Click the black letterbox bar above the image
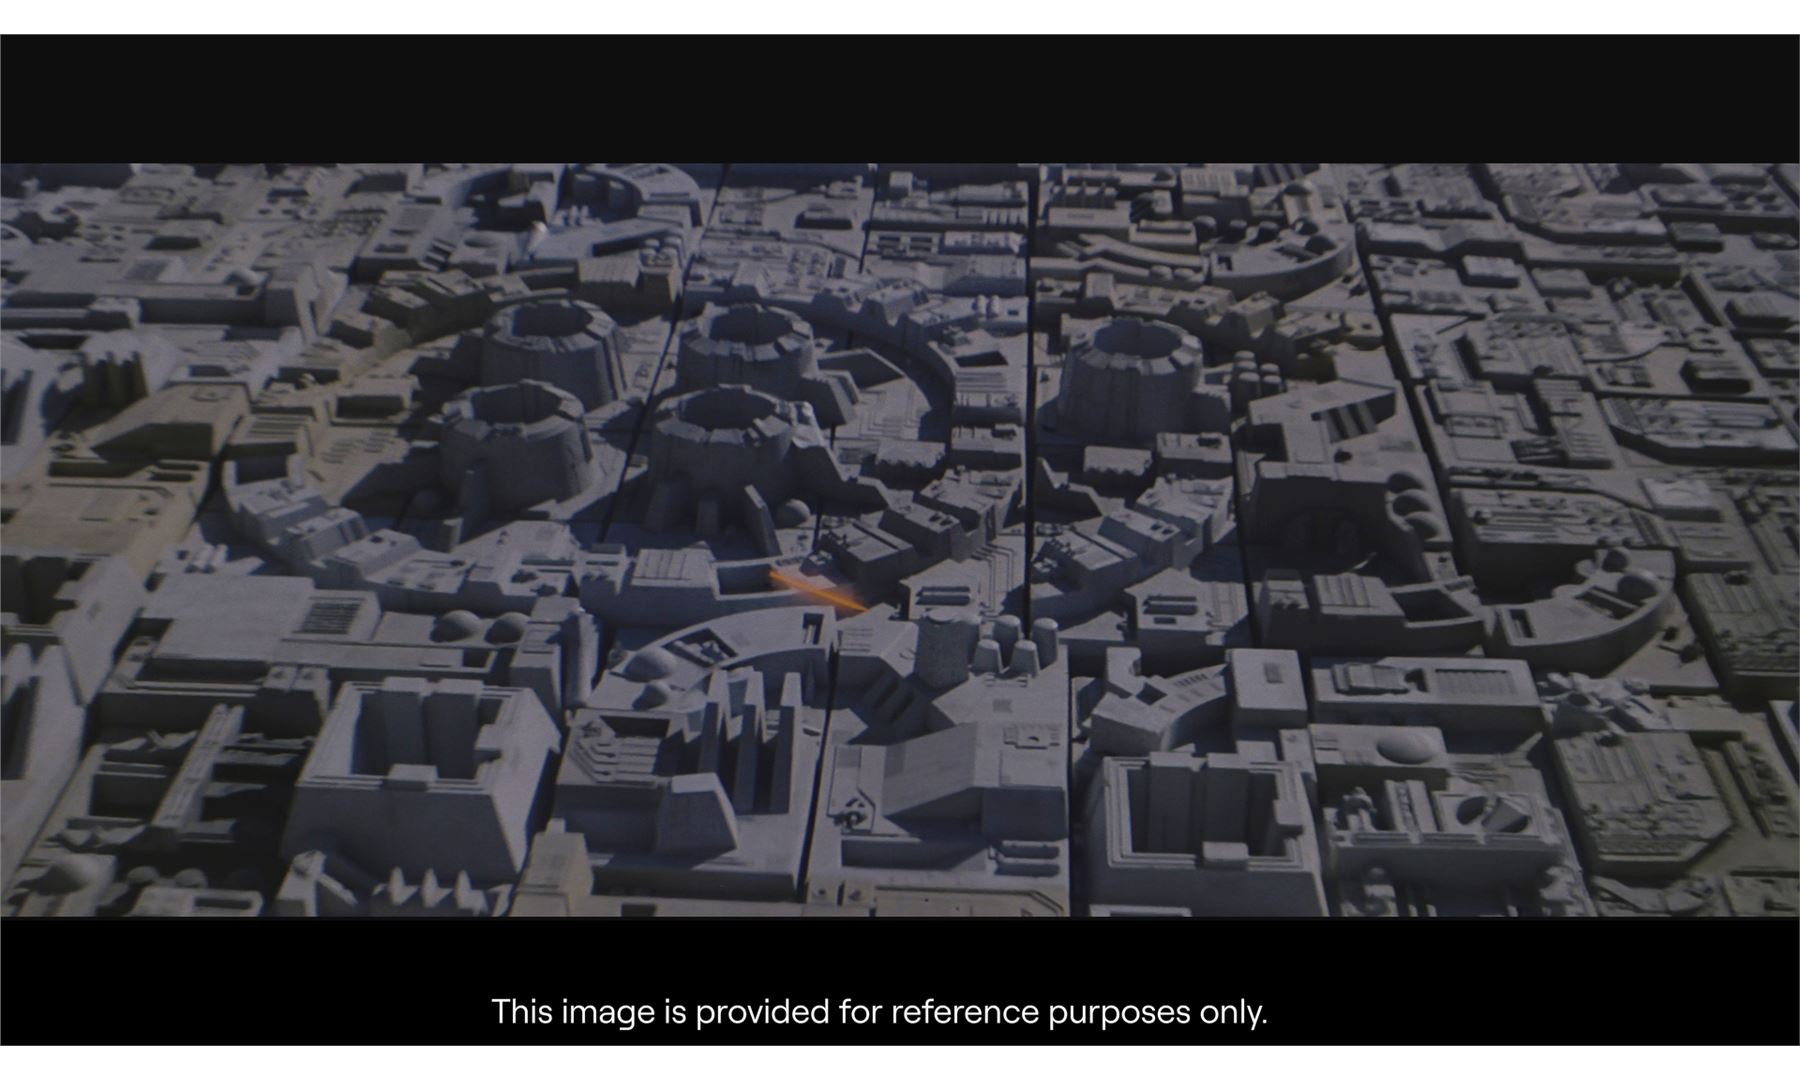The width and height of the screenshot is (1800, 1080). pos(900,98)
